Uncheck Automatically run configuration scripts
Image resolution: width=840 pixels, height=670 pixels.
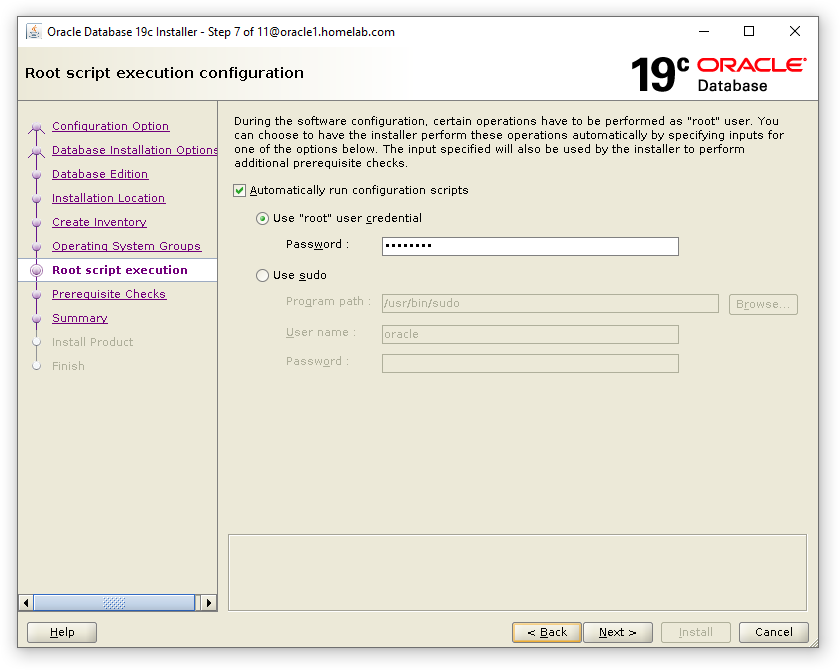[239, 189]
